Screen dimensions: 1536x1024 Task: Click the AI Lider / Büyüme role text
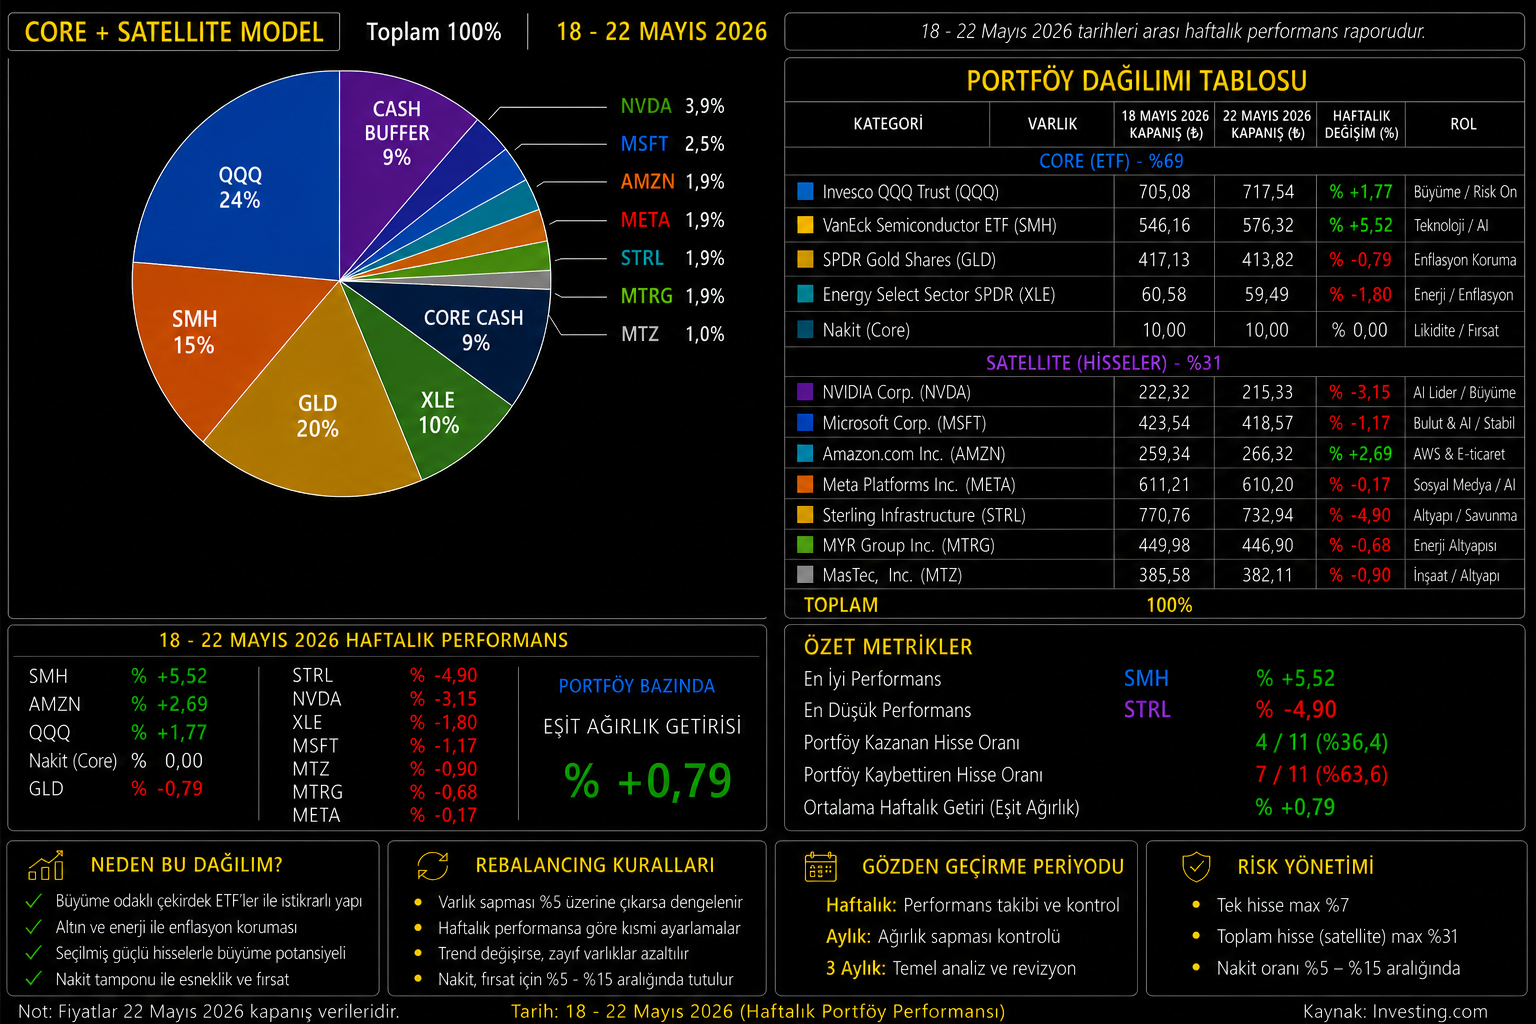coord(1464,393)
